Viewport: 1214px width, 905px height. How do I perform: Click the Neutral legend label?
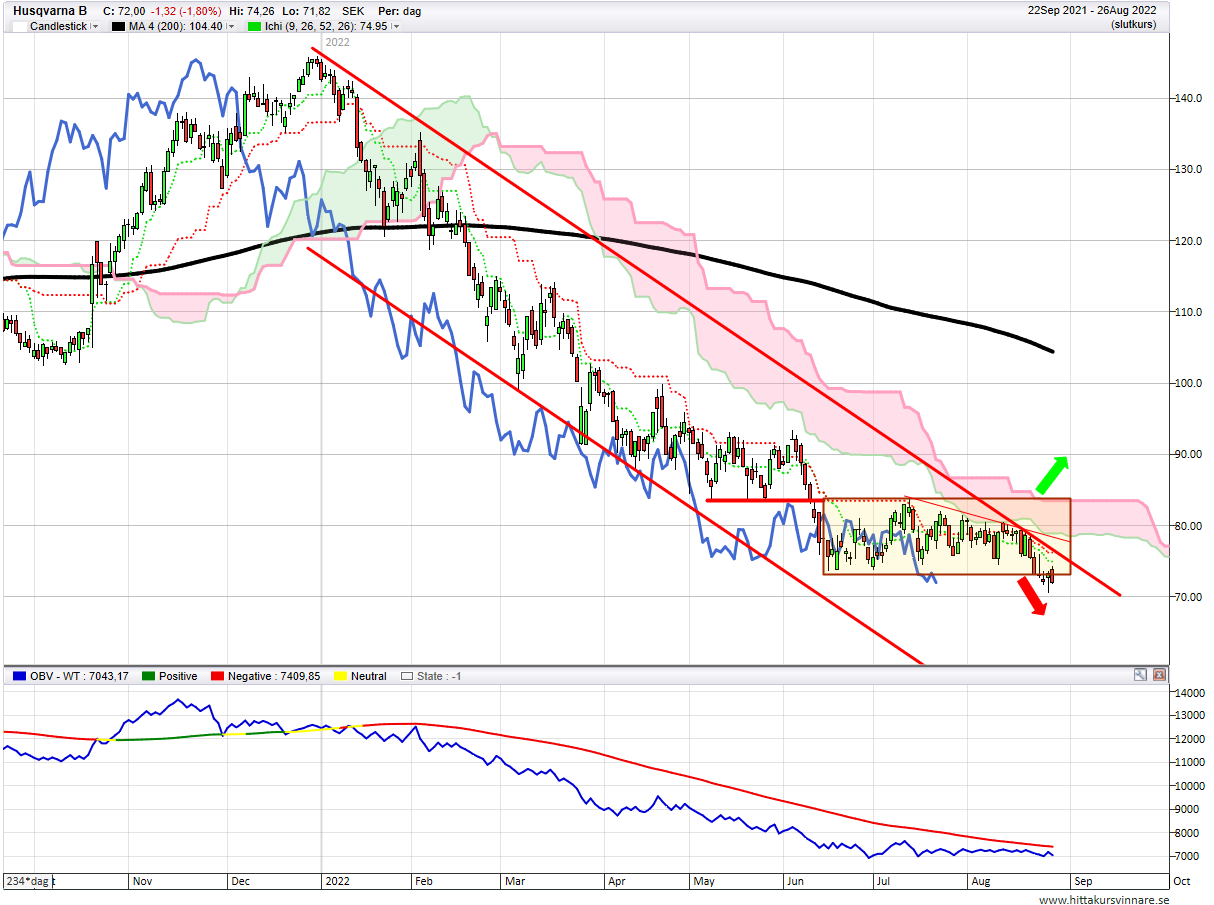point(369,676)
